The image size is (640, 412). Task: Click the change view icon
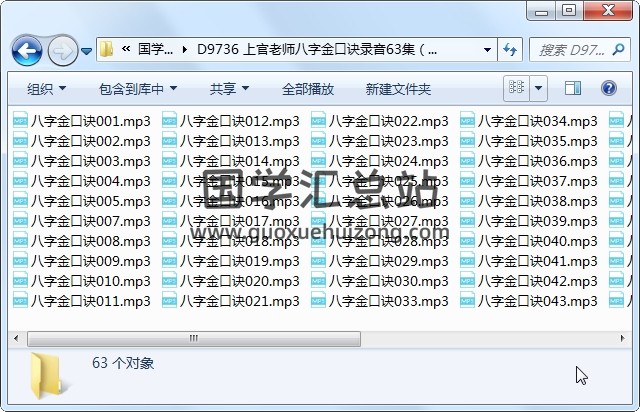pyautogui.click(x=517, y=88)
